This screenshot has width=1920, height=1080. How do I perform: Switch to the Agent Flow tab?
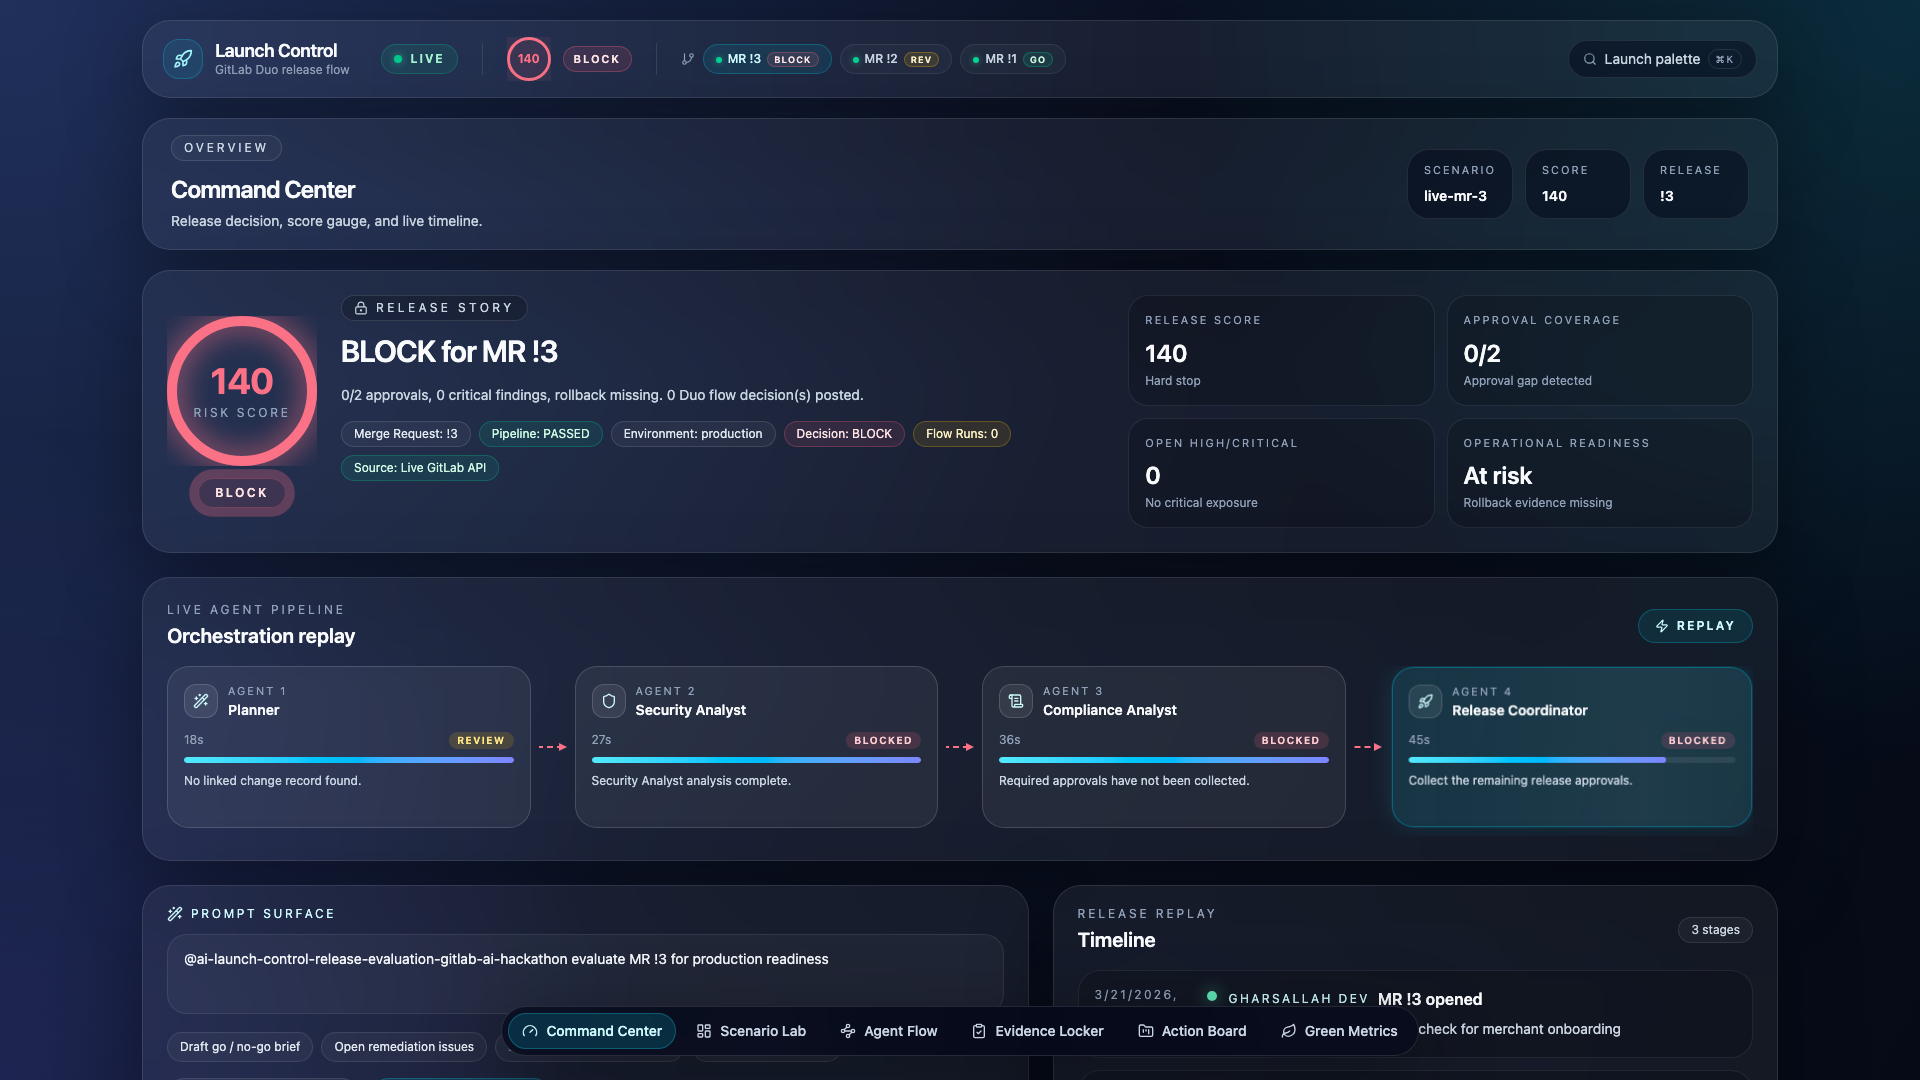888,1031
